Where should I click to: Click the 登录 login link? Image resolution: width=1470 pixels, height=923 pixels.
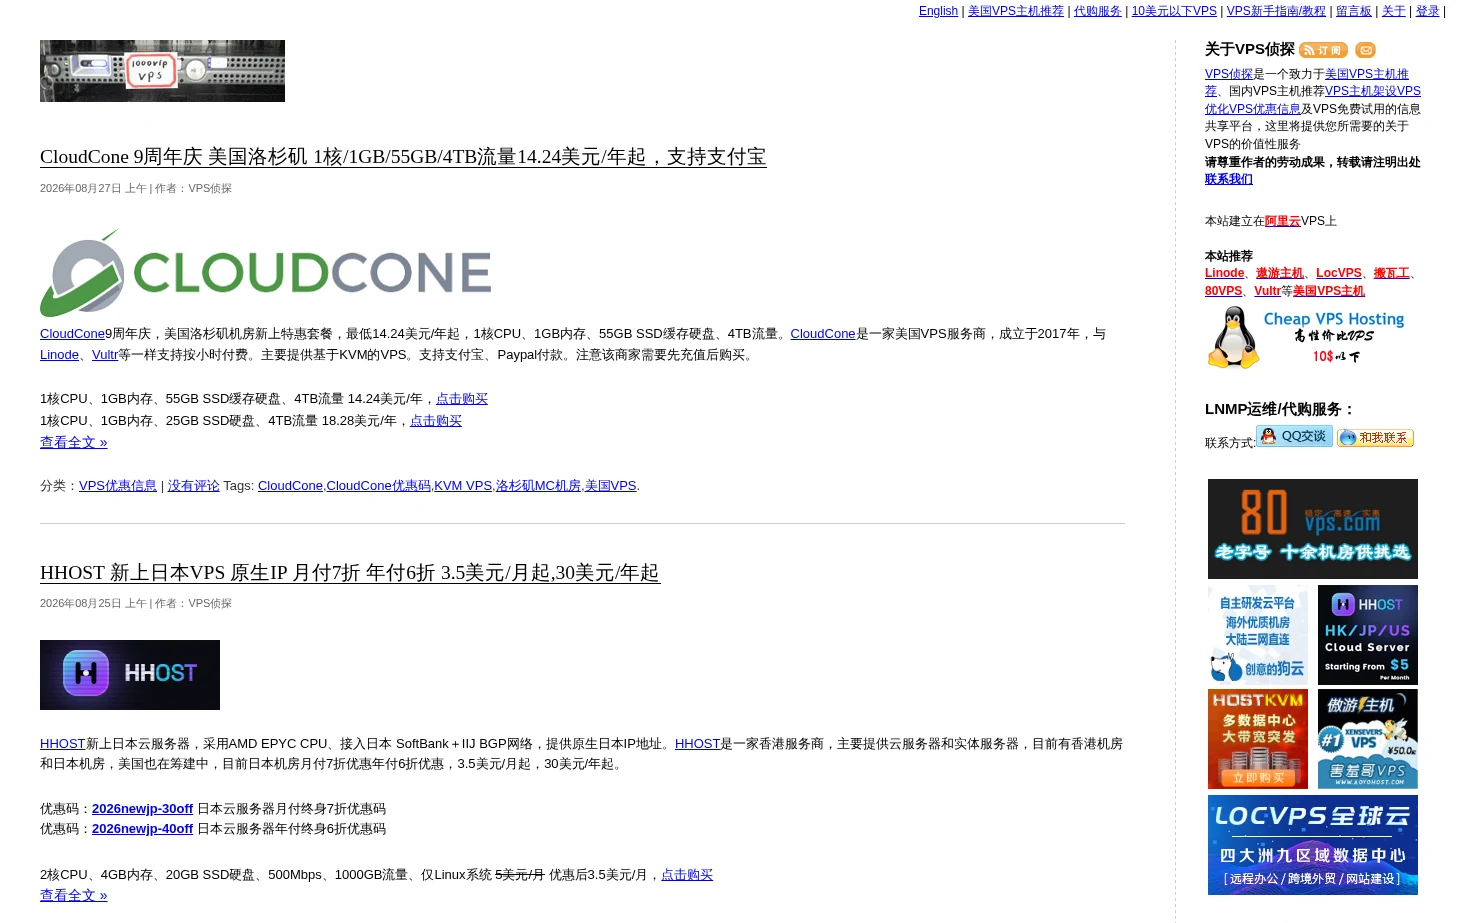[1428, 11]
